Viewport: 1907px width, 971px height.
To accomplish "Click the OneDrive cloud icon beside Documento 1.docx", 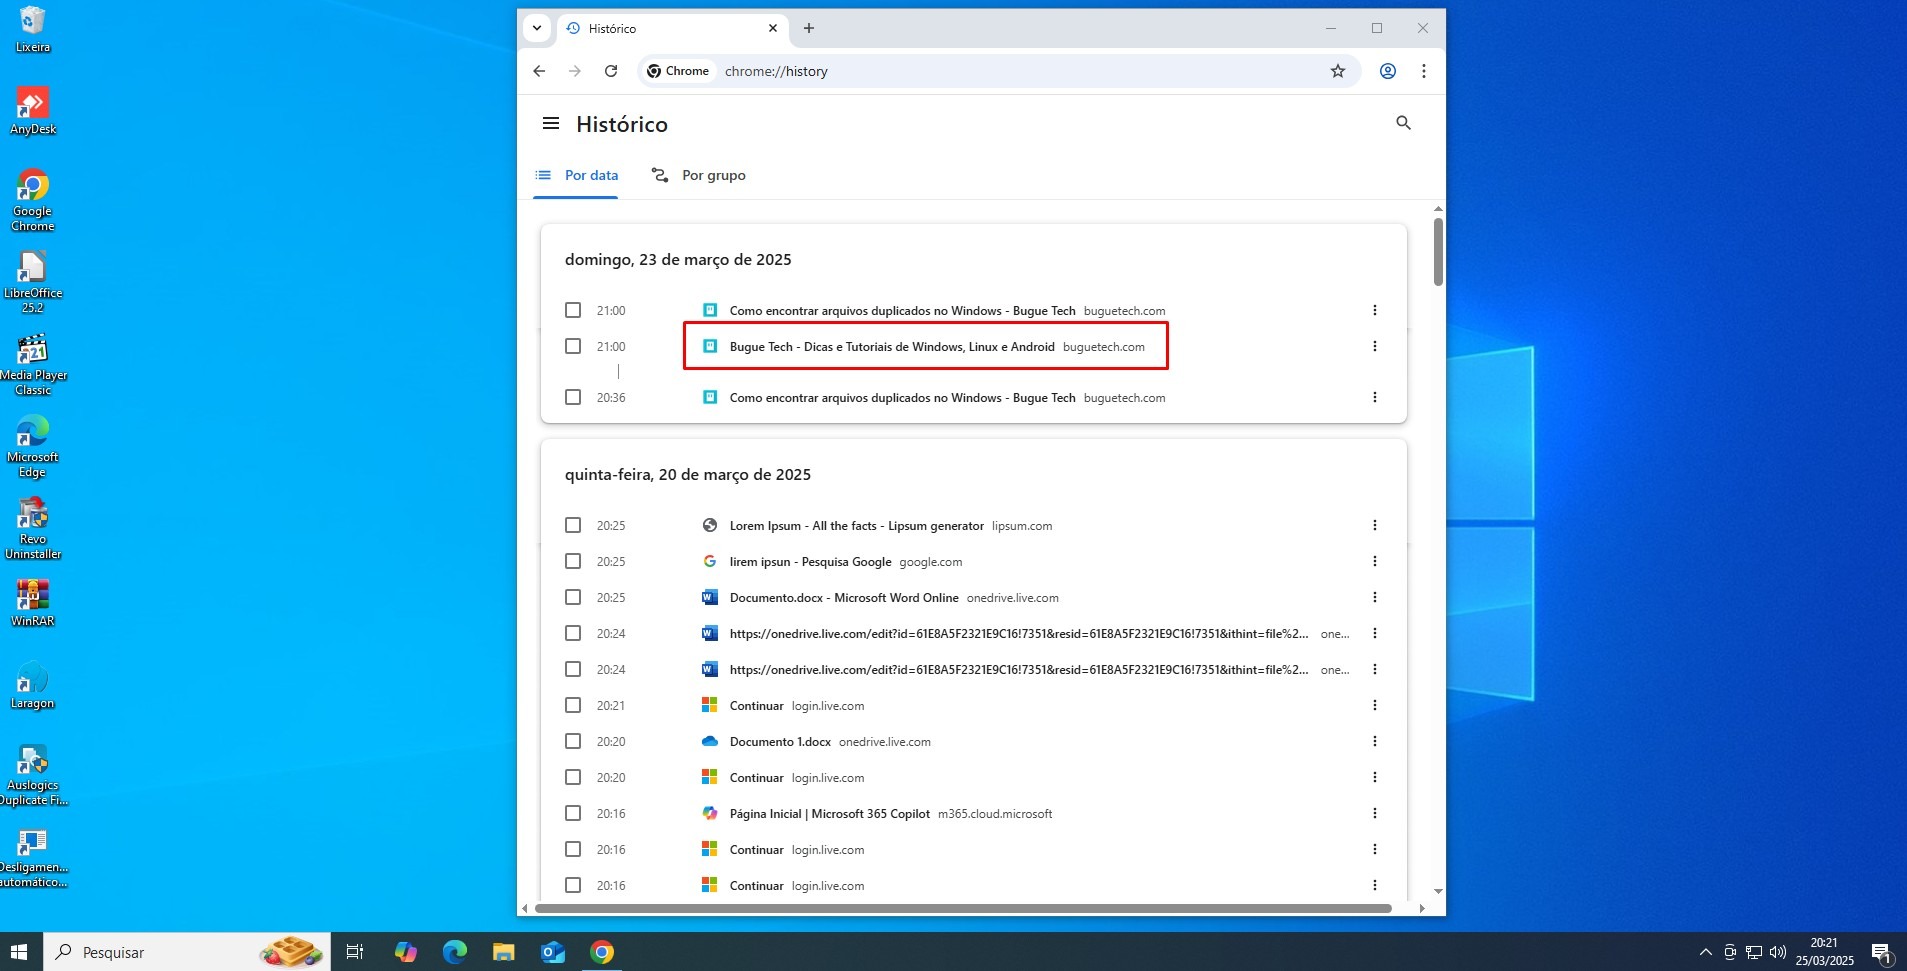I will pyautogui.click(x=709, y=741).
